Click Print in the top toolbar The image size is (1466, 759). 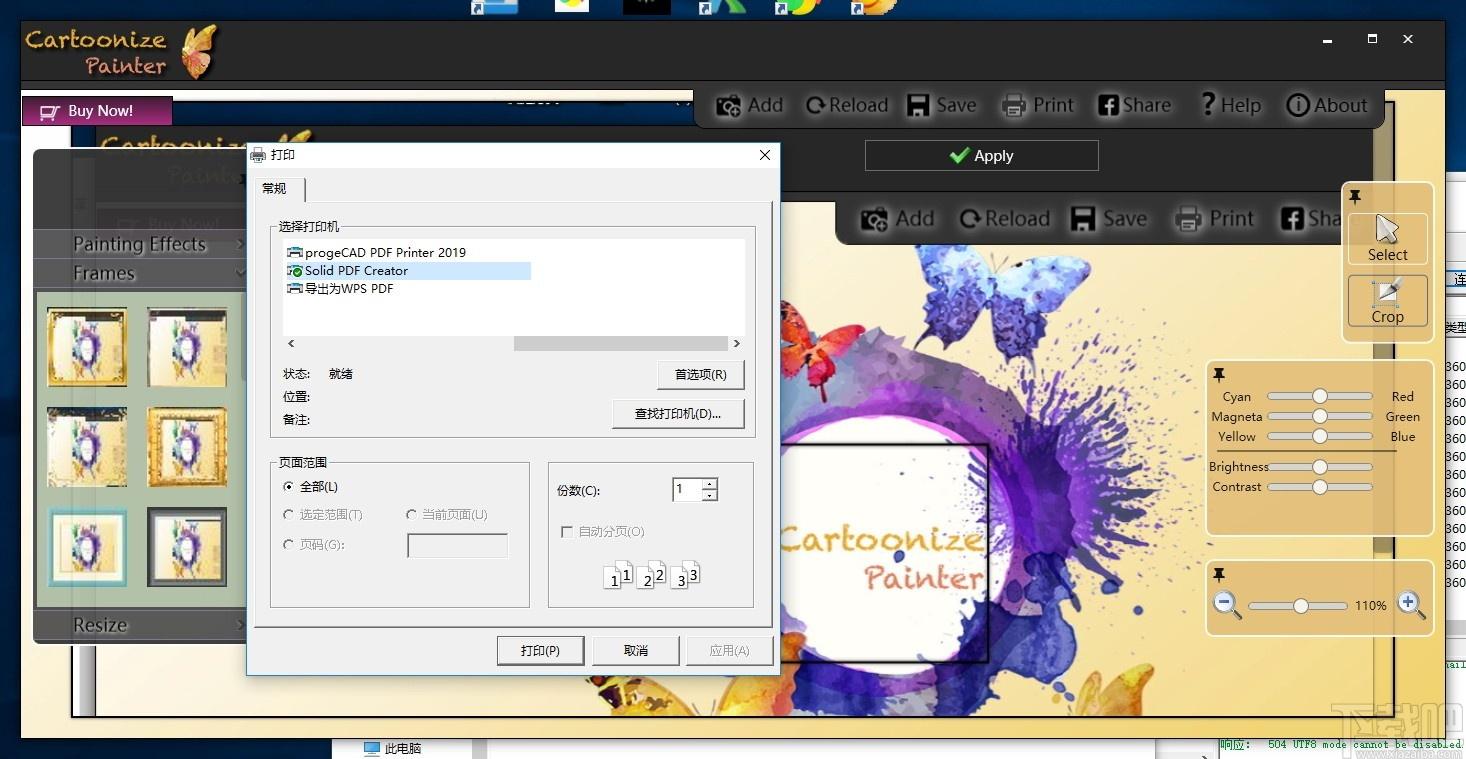[1037, 106]
